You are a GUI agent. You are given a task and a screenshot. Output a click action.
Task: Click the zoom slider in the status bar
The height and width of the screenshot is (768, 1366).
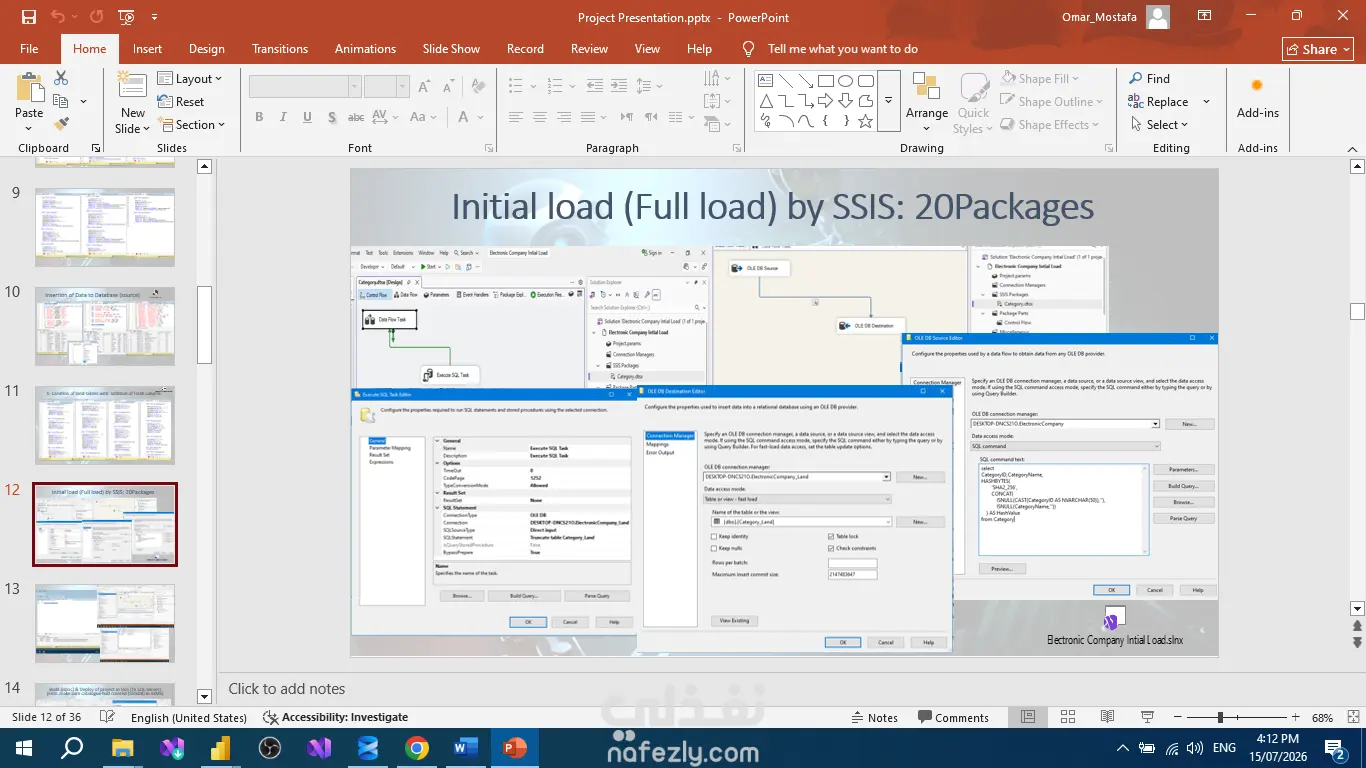(x=1238, y=717)
